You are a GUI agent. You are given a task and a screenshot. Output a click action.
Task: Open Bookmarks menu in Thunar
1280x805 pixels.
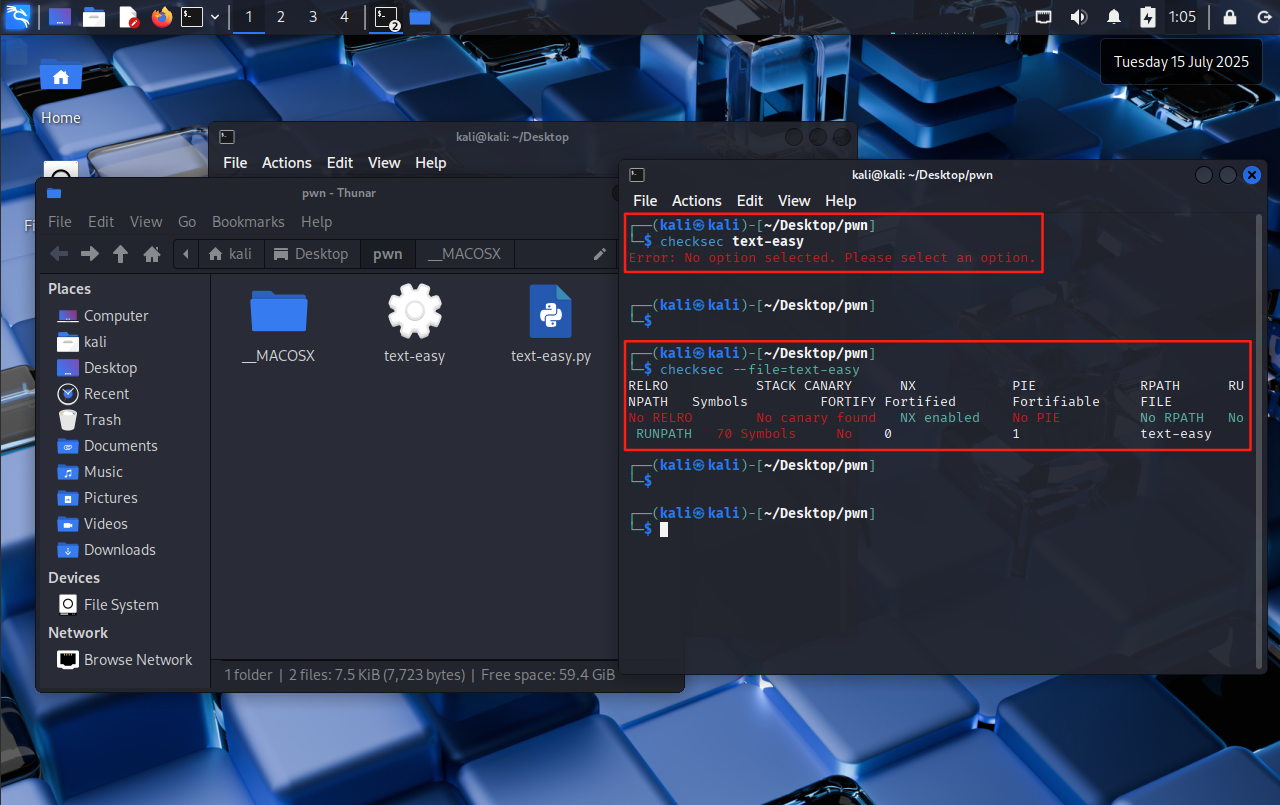click(x=248, y=222)
